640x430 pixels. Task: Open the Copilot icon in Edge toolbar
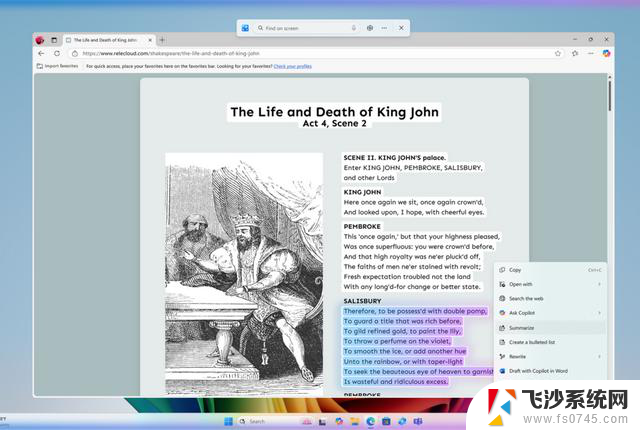[606, 53]
